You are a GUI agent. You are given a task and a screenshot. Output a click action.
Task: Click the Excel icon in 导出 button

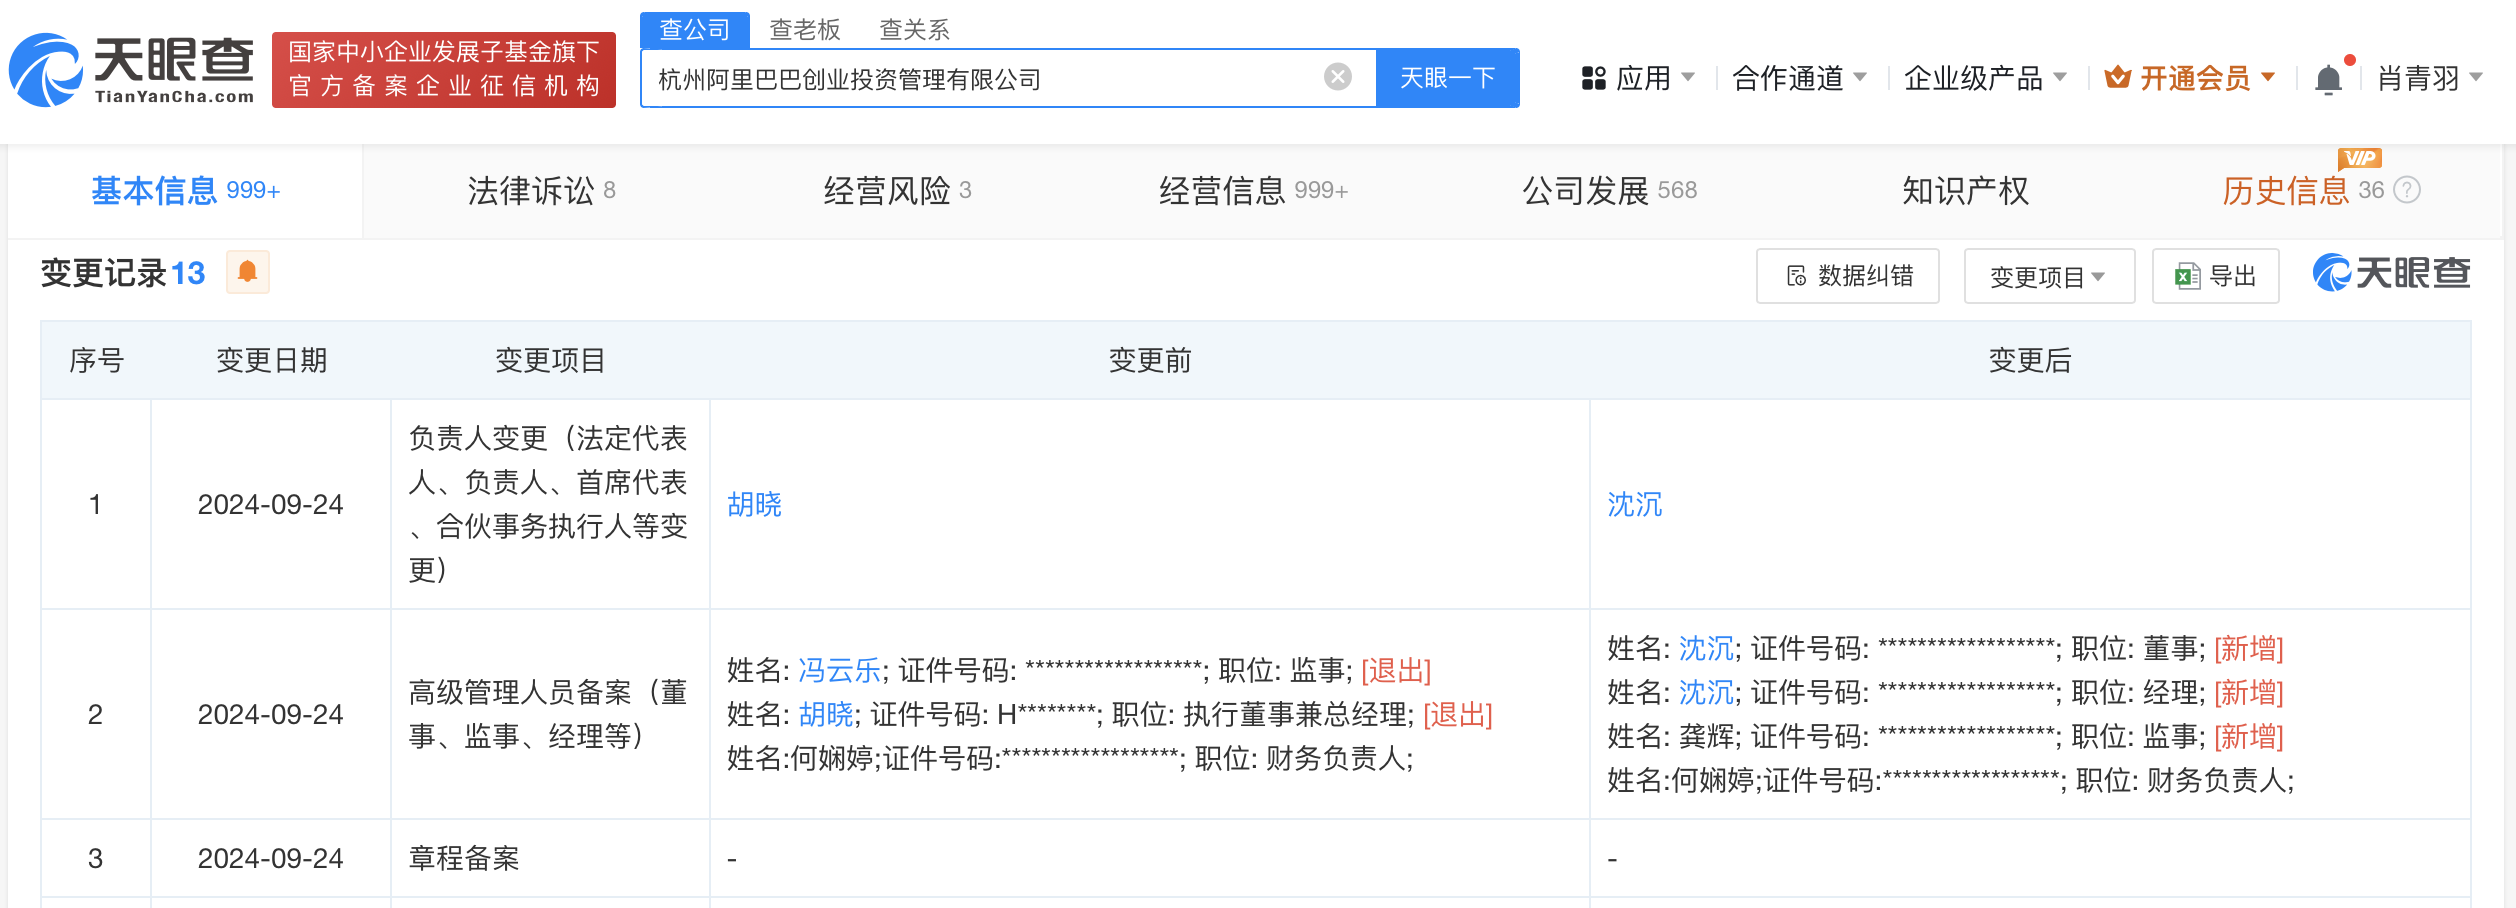pyautogui.click(x=2187, y=276)
